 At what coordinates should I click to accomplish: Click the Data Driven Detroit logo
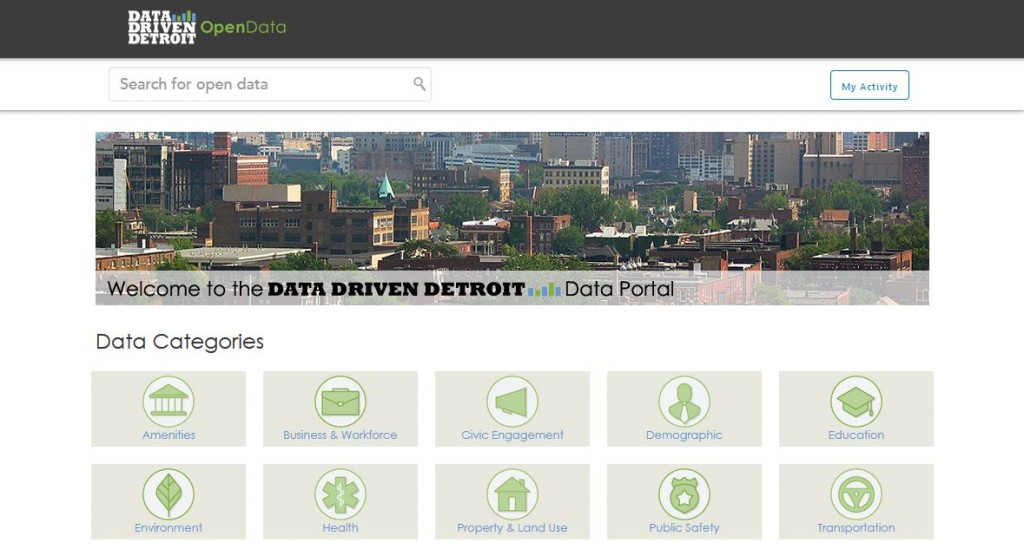161,27
